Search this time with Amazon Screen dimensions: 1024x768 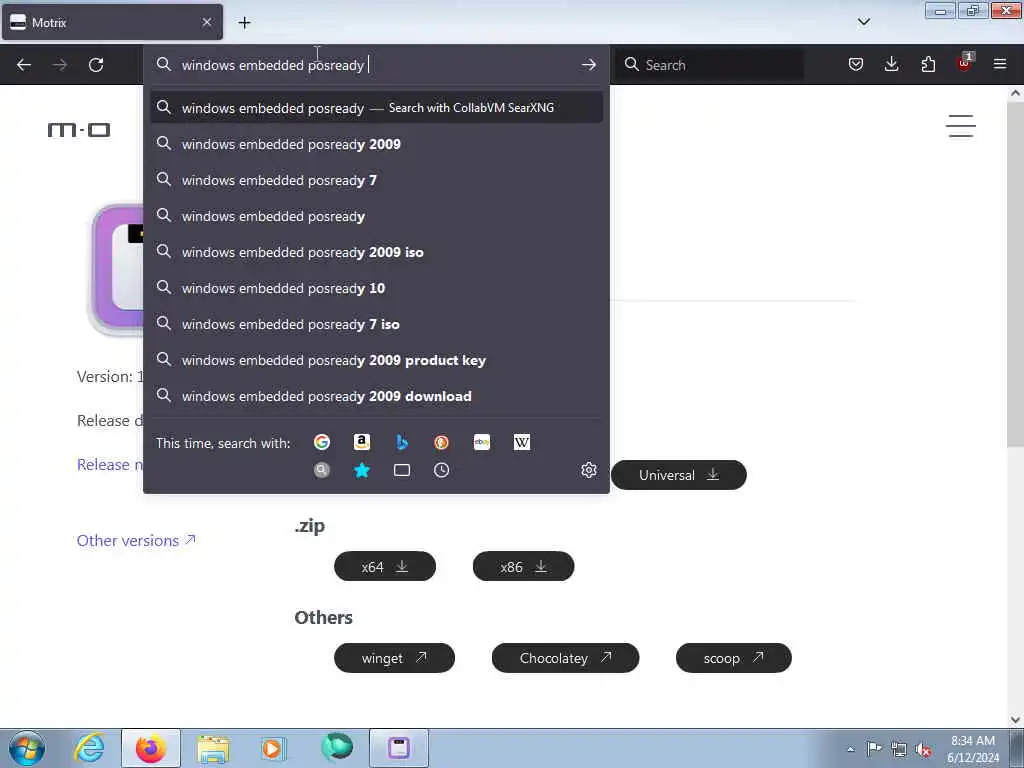pyautogui.click(x=362, y=442)
